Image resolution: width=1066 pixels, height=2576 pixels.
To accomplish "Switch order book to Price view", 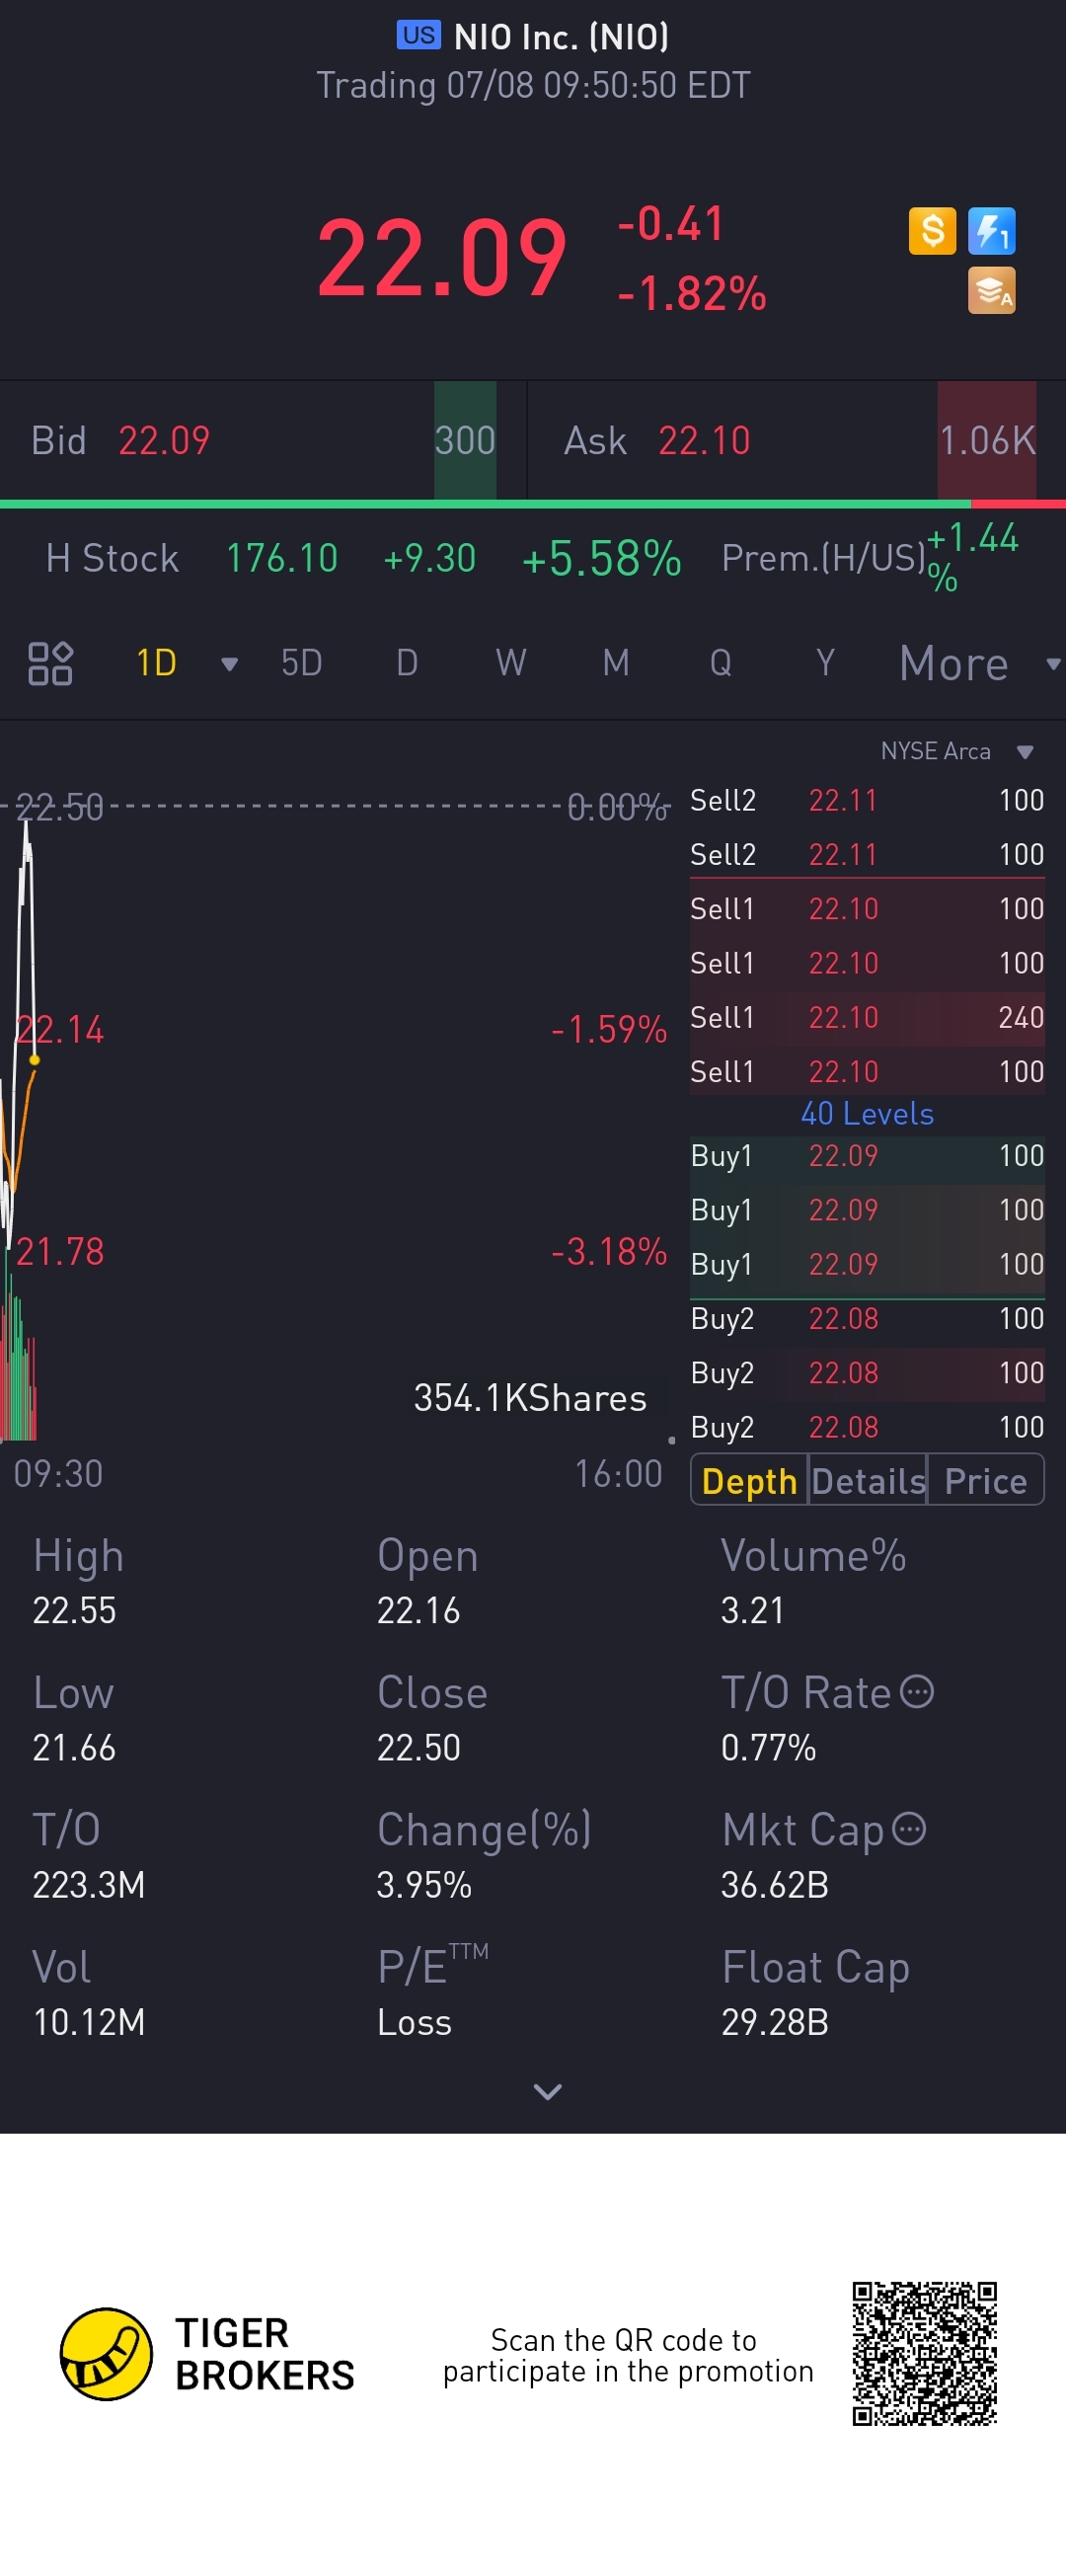I will point(985,1481).
